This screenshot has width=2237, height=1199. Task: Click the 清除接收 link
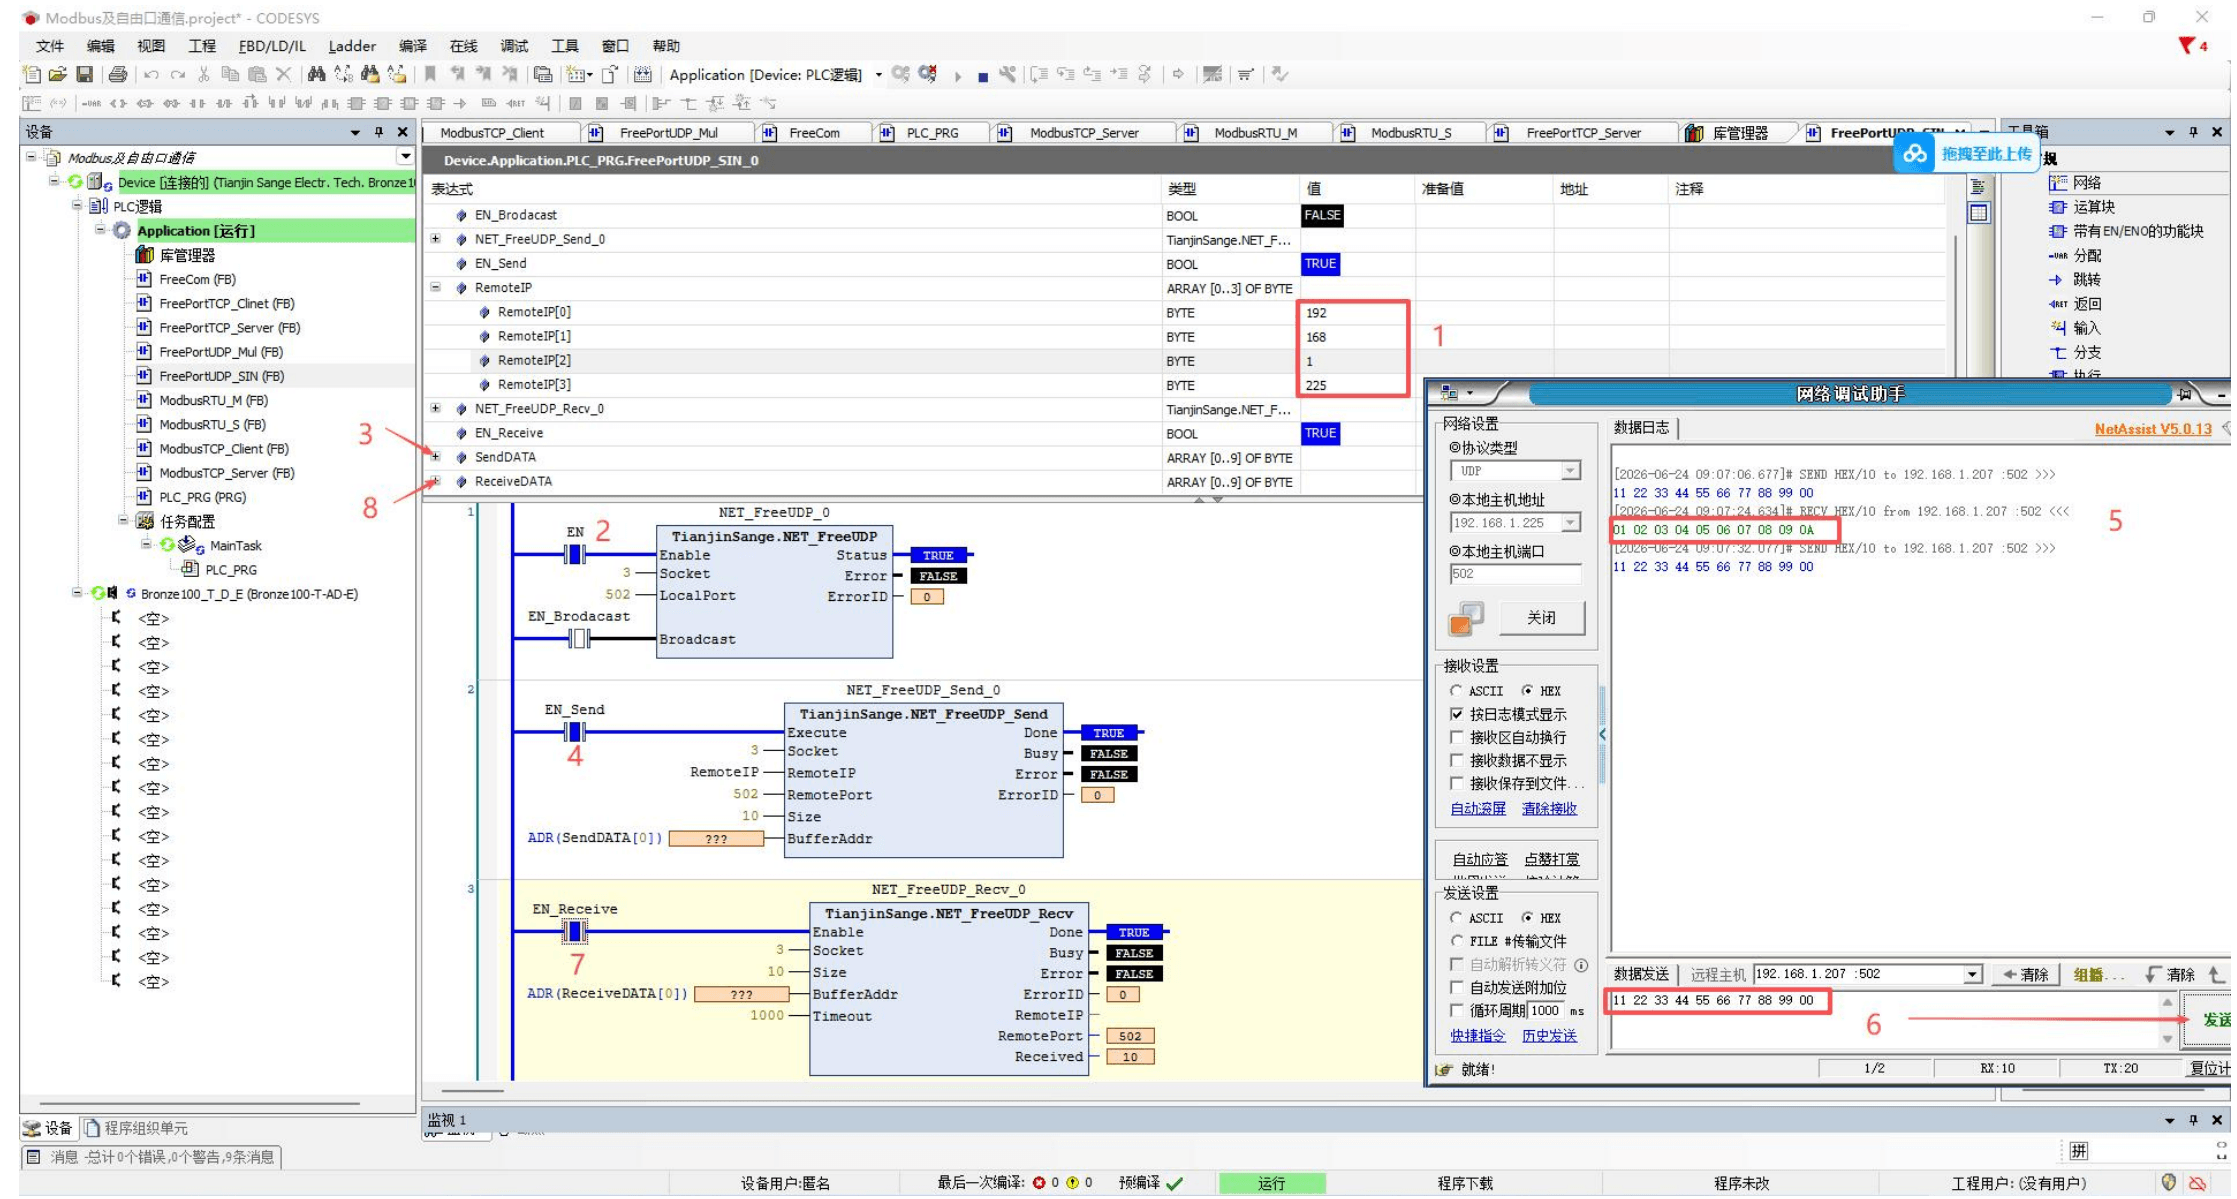click(1549, 809)
